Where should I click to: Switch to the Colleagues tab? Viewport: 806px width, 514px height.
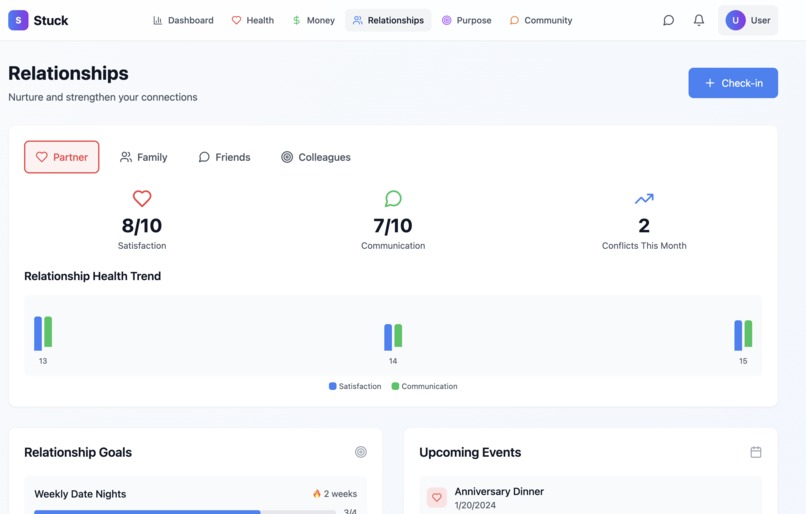[316, 157]
